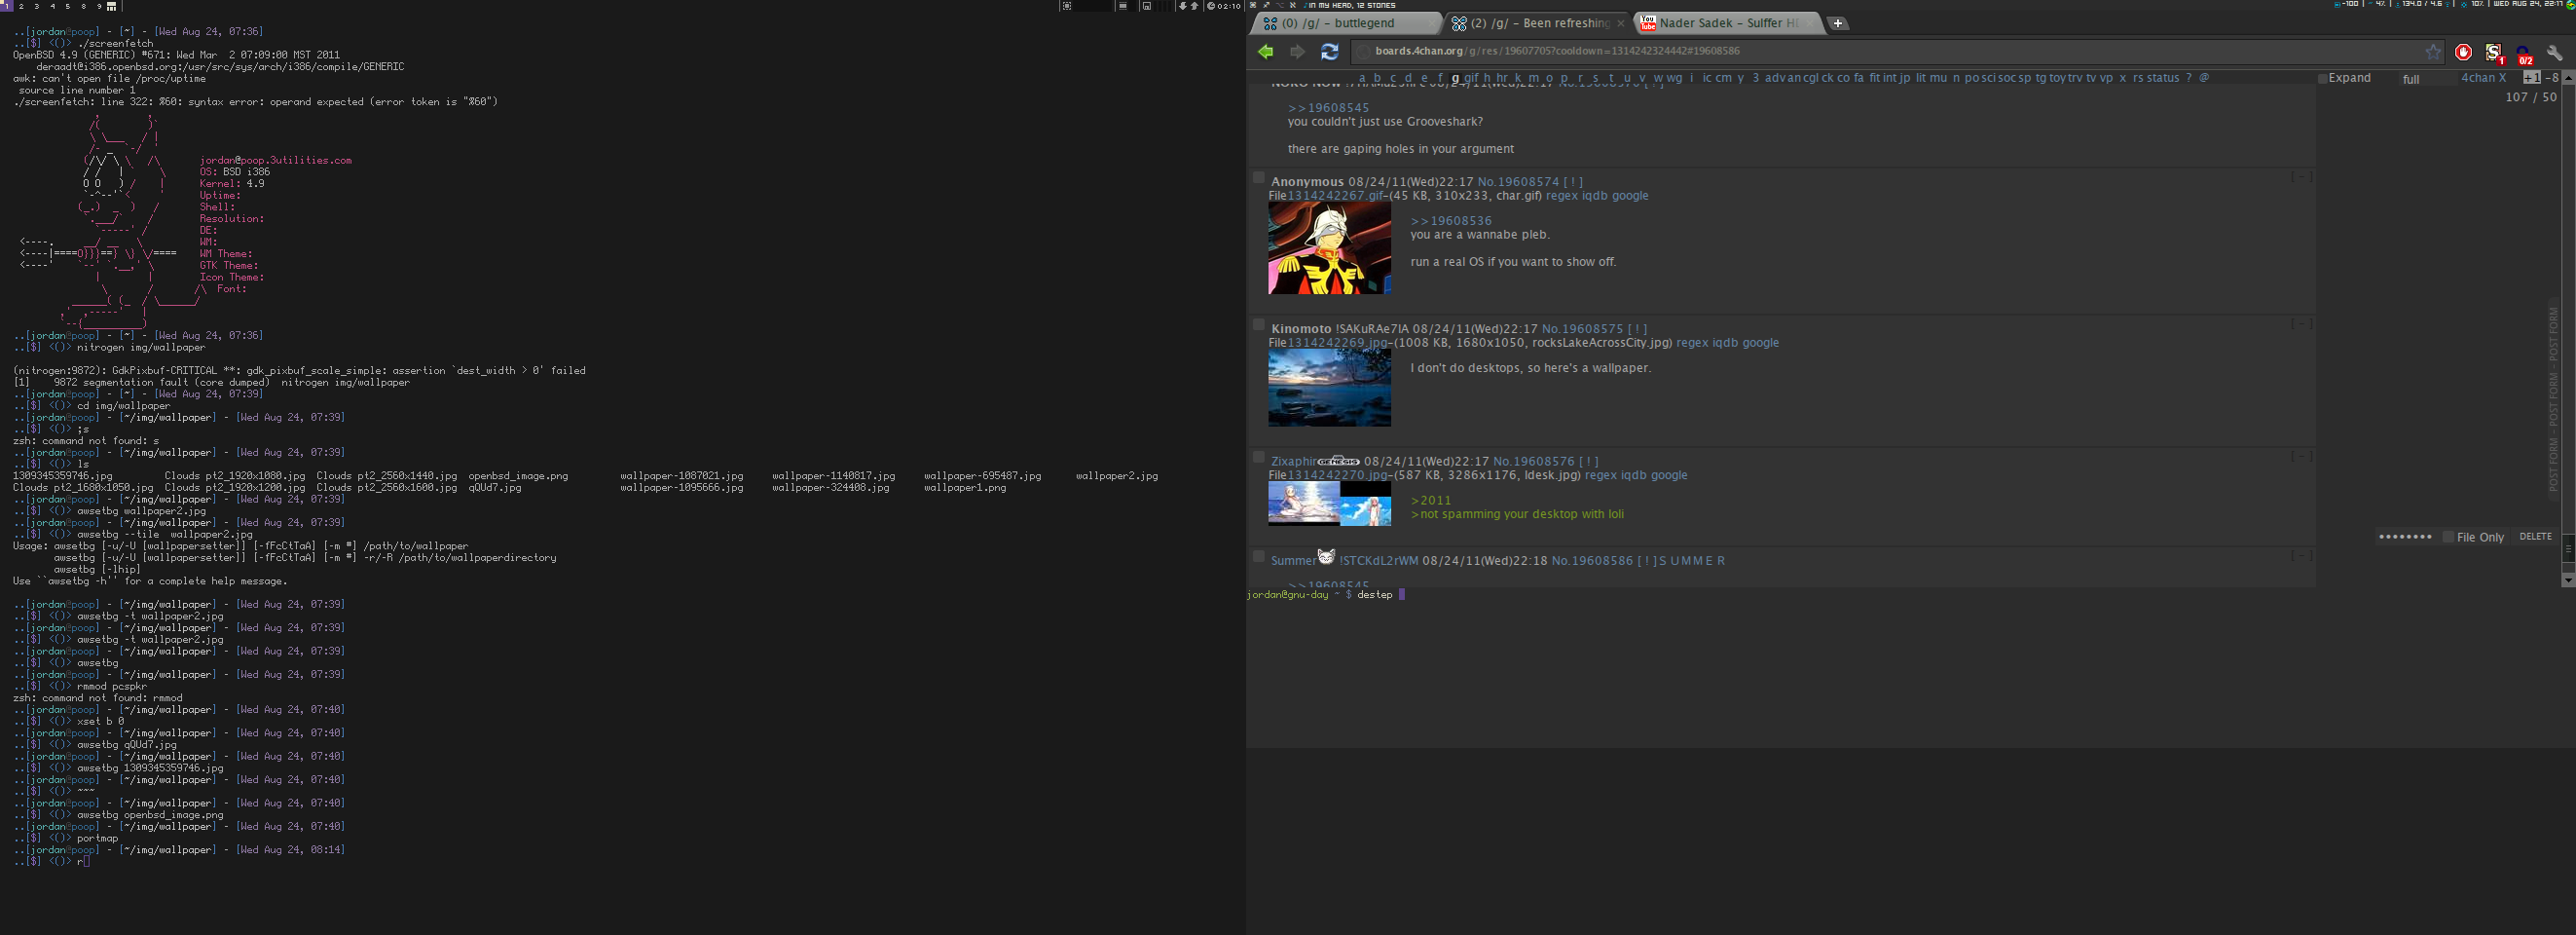
Task: Switch to workspace 9
Action: click(x=99, y=6)
